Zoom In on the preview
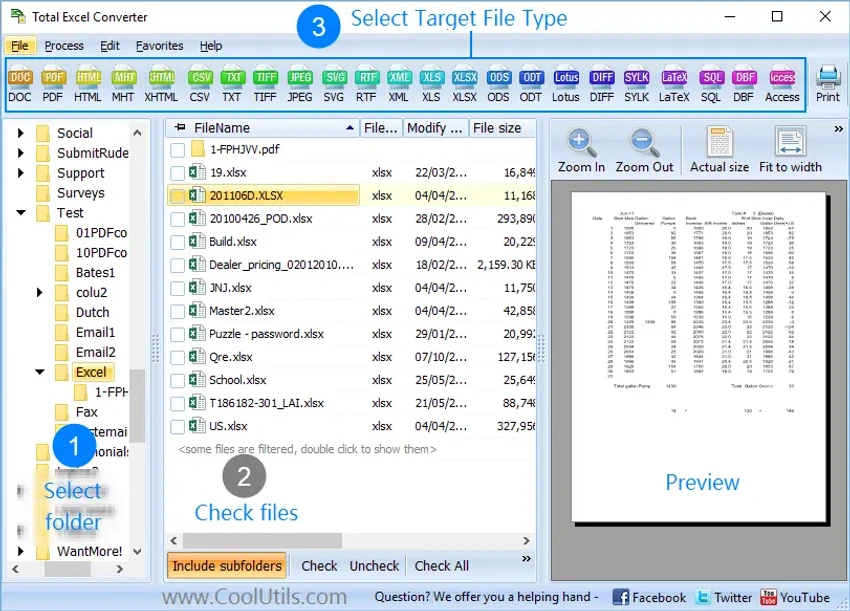Viewport: 850px width, 611px height. (x=581, y=151)
